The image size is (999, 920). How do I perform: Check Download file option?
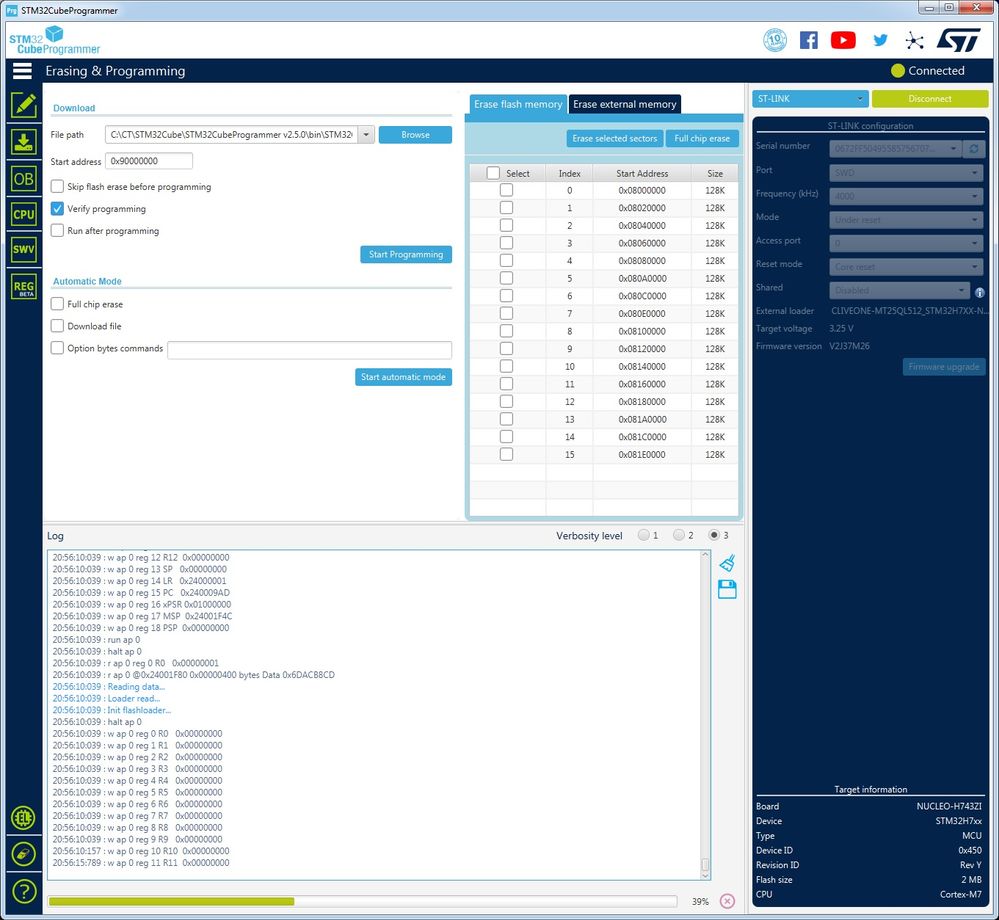point(57,326)
